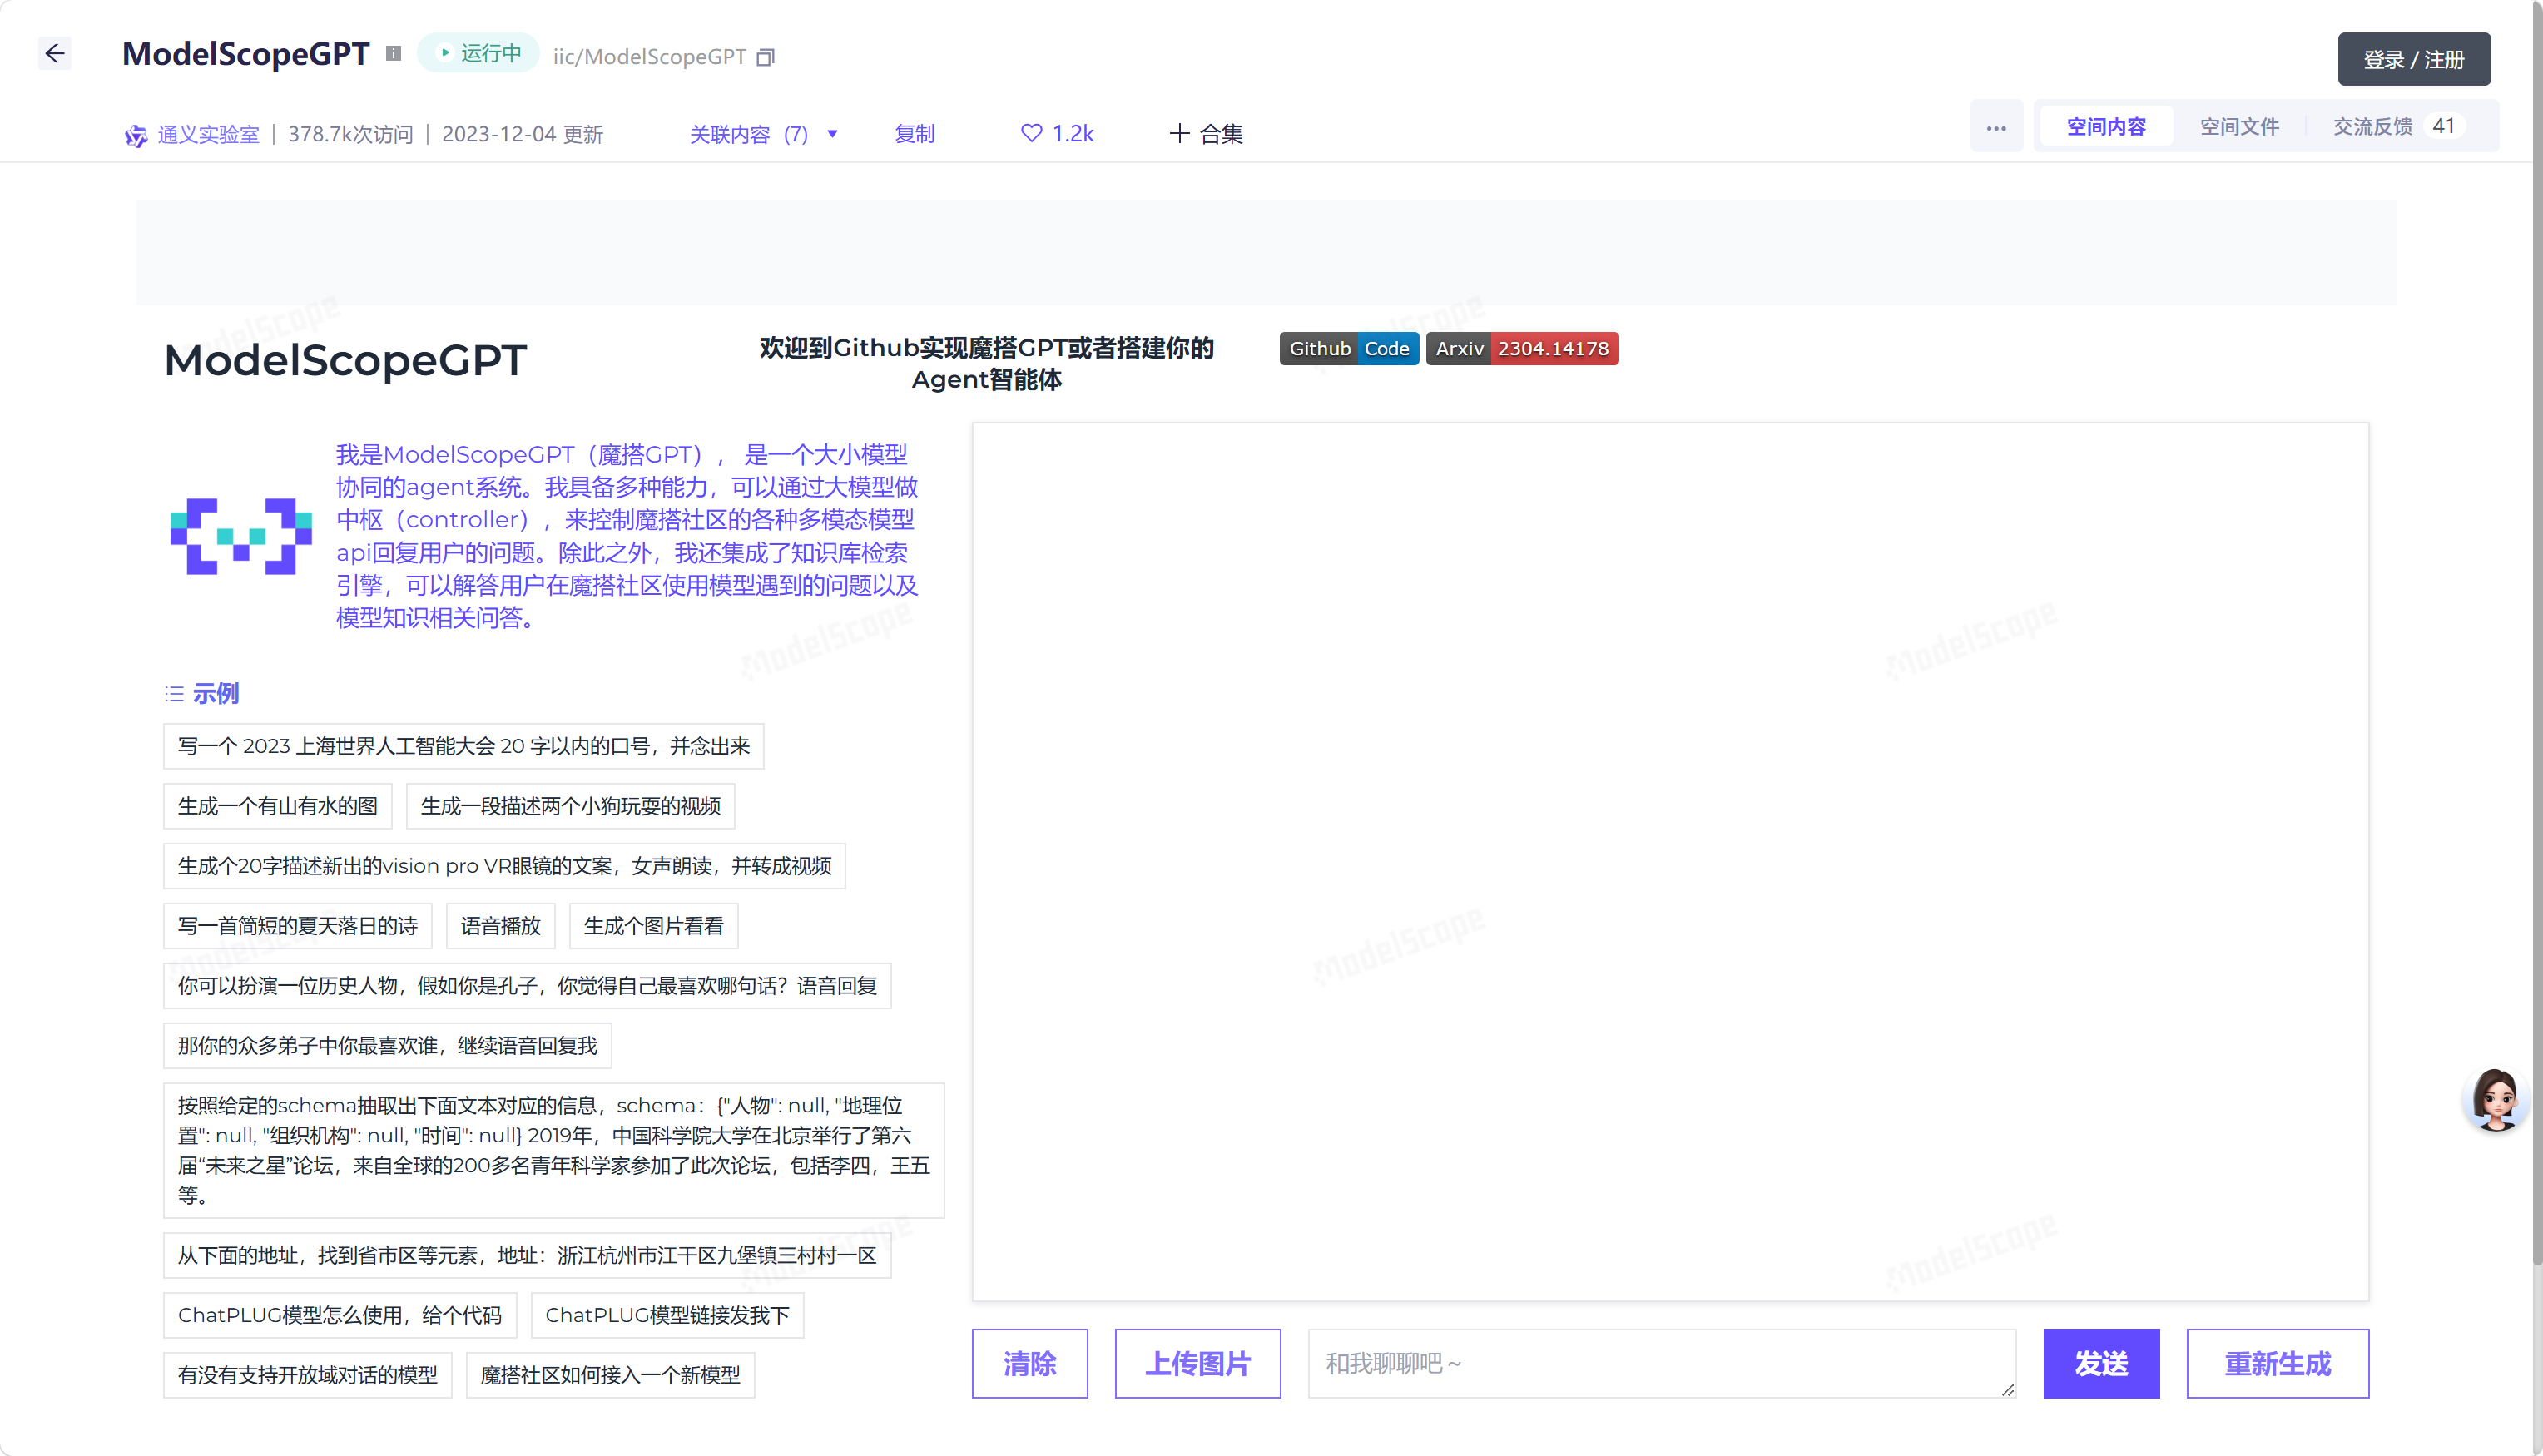Viewport: 2543px width, 1456px height.
Task: Select example 有没有支持开放域对话的模型
Action: click(307, 1376)
